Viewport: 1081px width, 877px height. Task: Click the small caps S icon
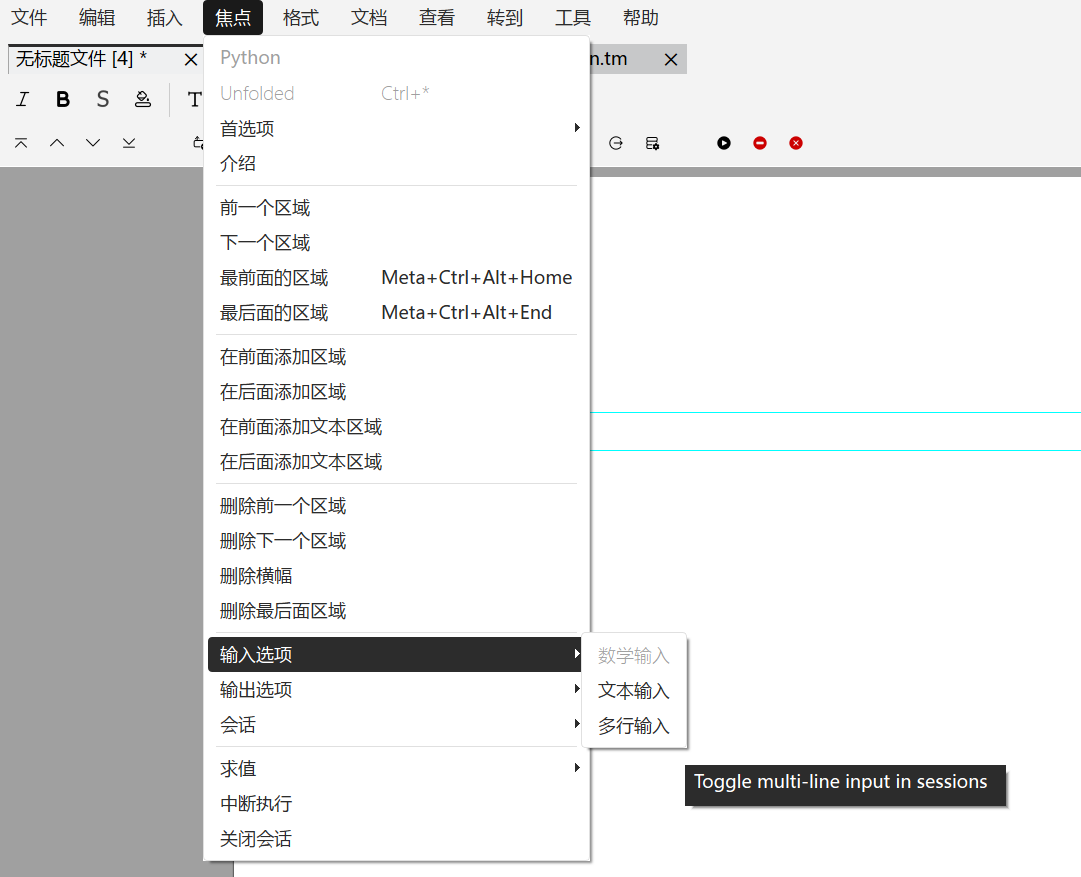click(103, 99)
